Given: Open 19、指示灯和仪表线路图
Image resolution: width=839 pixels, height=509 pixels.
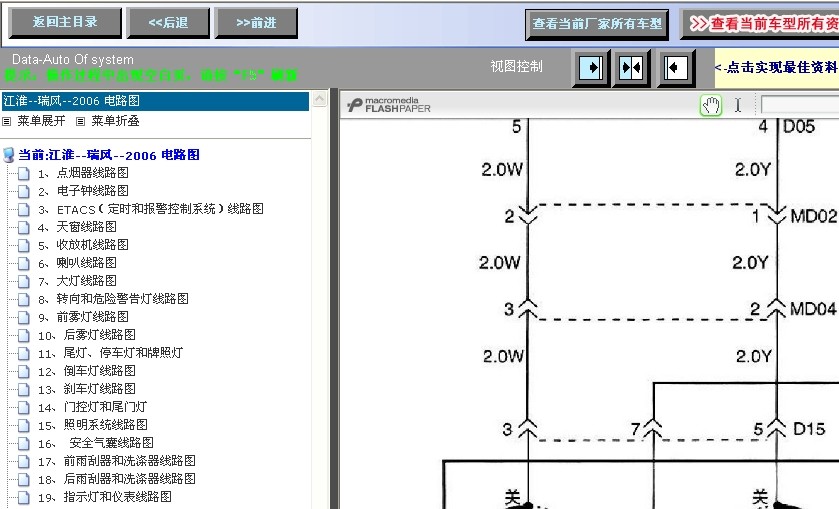Looking at the screenshot, I should 104,497.
